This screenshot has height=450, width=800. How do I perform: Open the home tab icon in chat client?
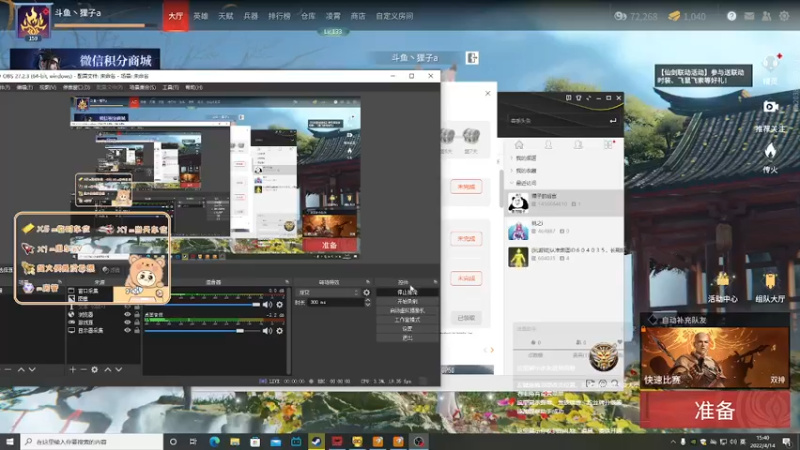(519, 145)
